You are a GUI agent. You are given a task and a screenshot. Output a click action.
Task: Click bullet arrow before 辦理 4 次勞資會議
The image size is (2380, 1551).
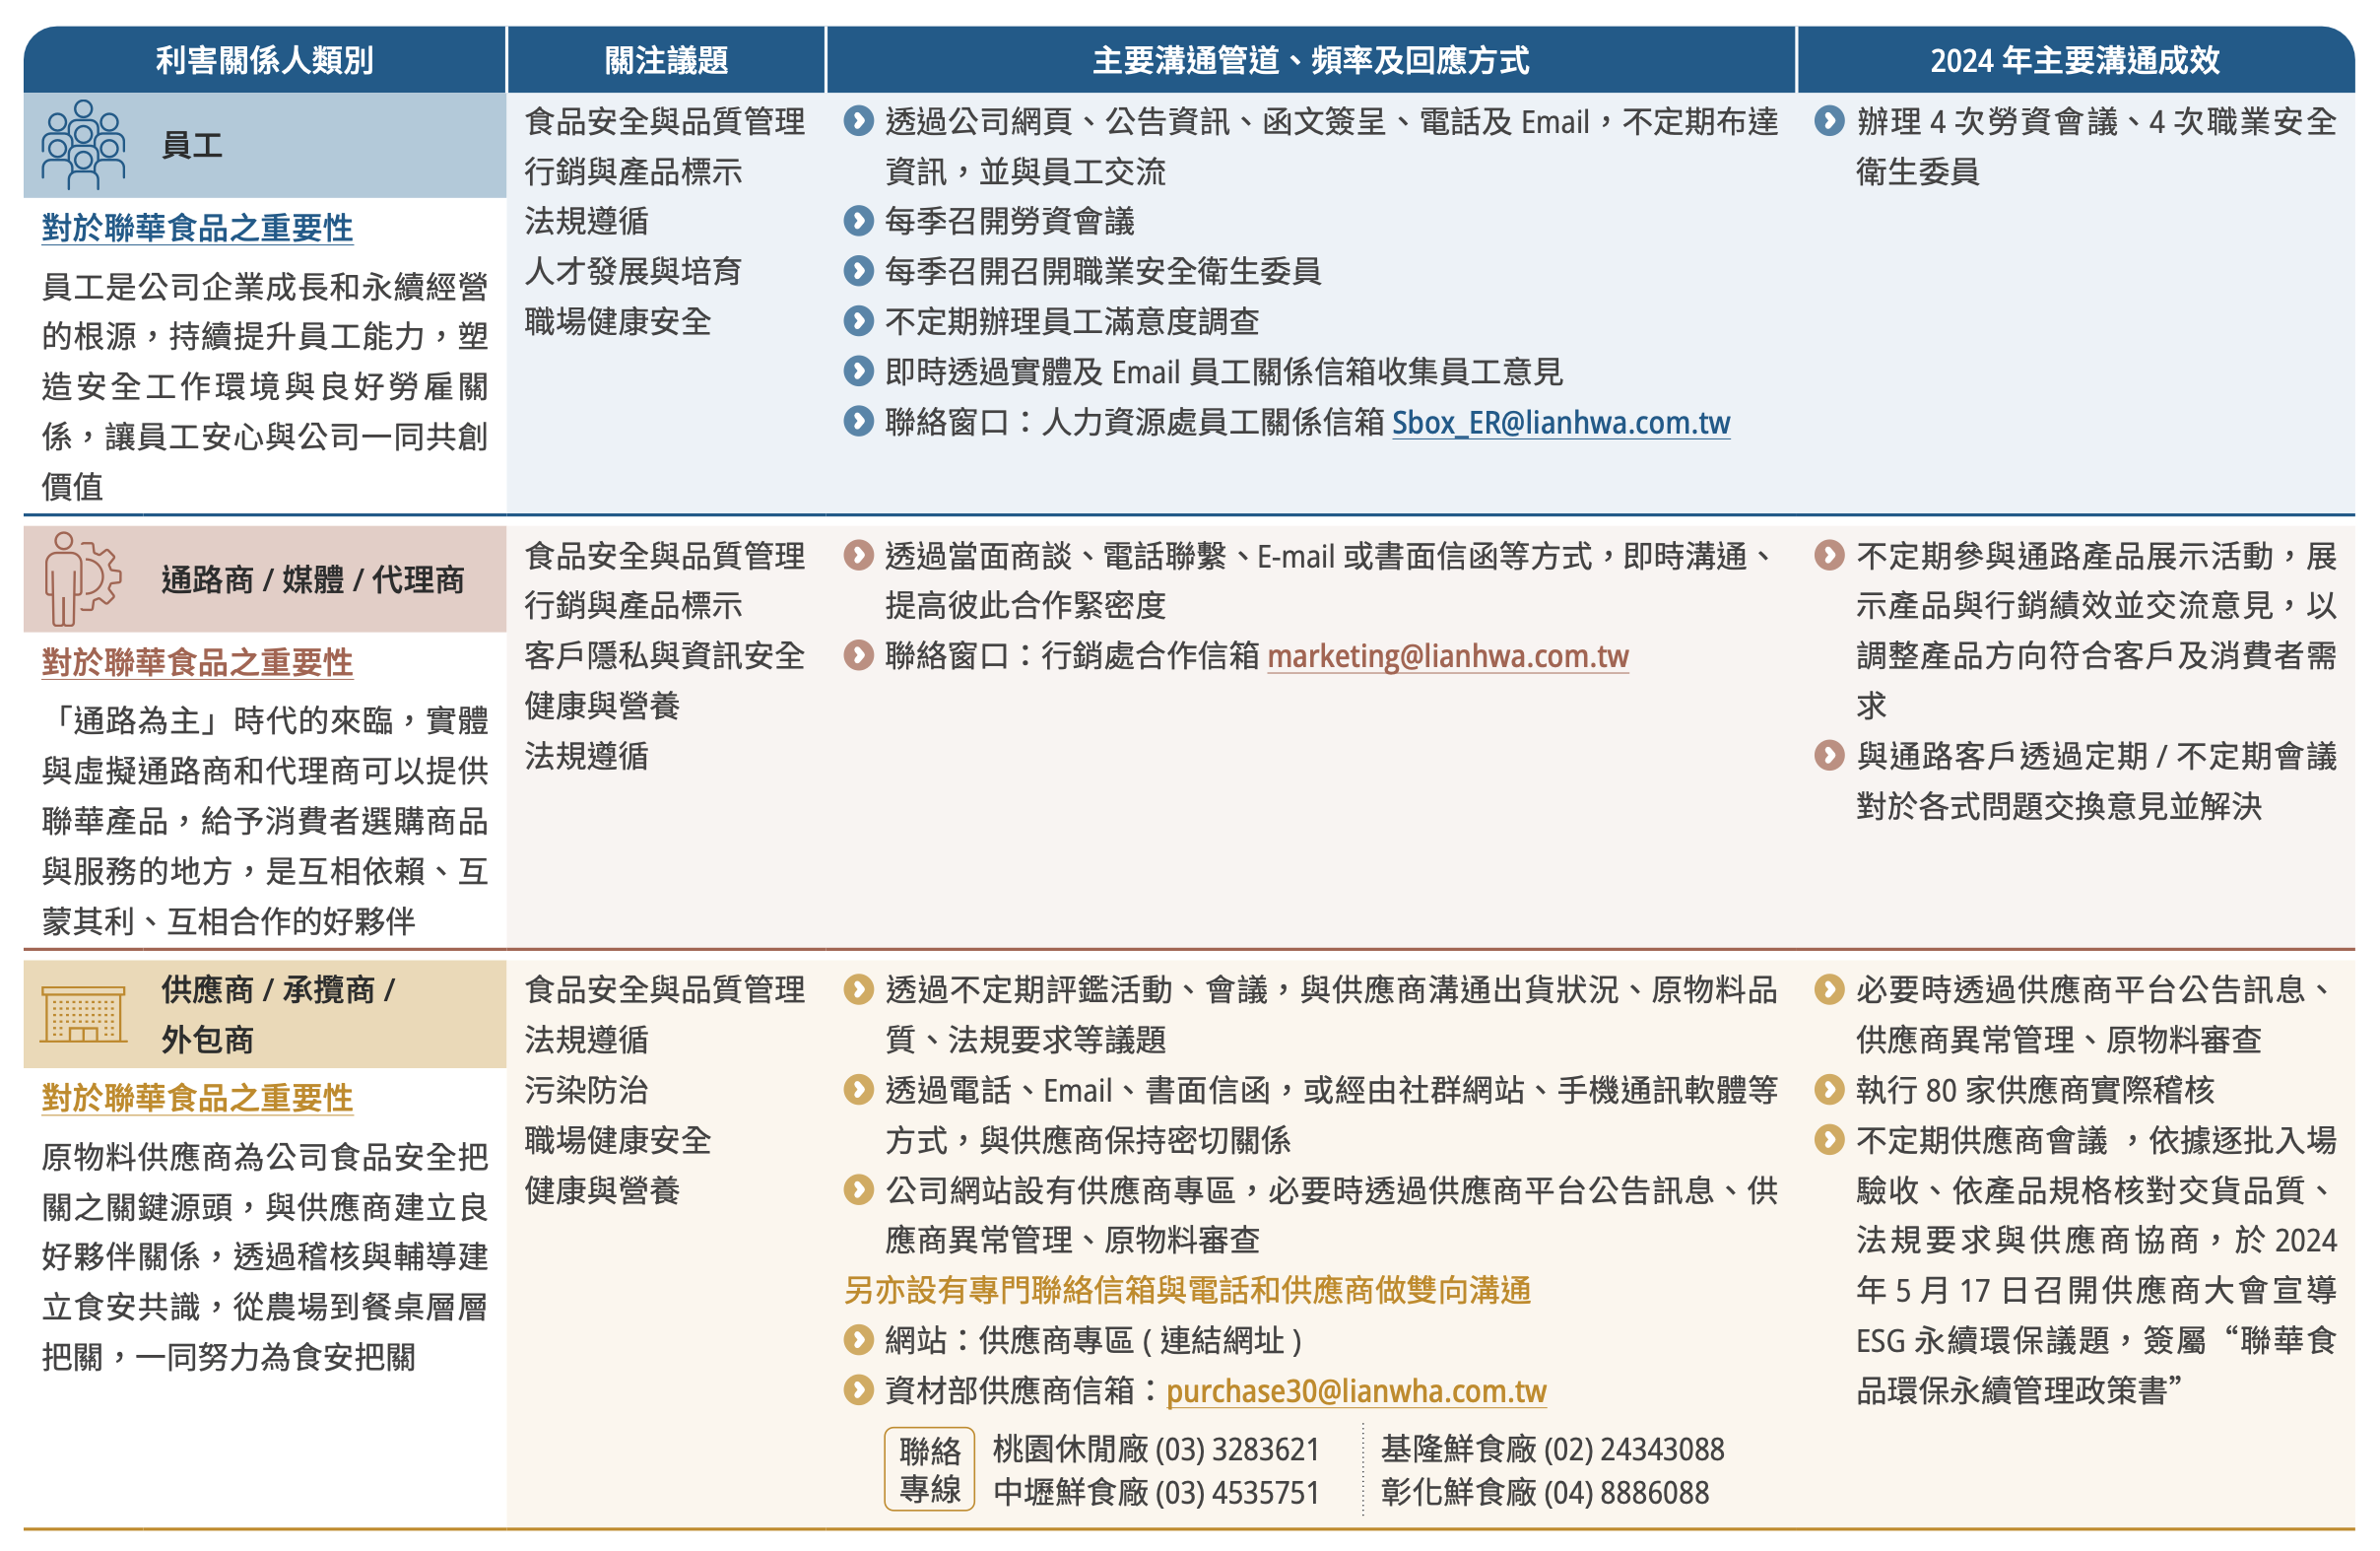pos(1829,121)
